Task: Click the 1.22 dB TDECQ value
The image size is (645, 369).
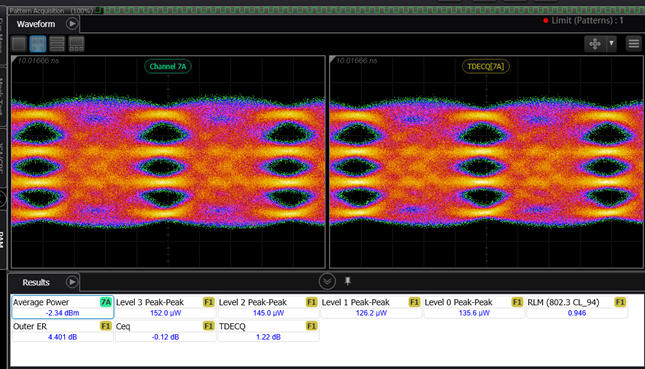Action: [268, 337]
